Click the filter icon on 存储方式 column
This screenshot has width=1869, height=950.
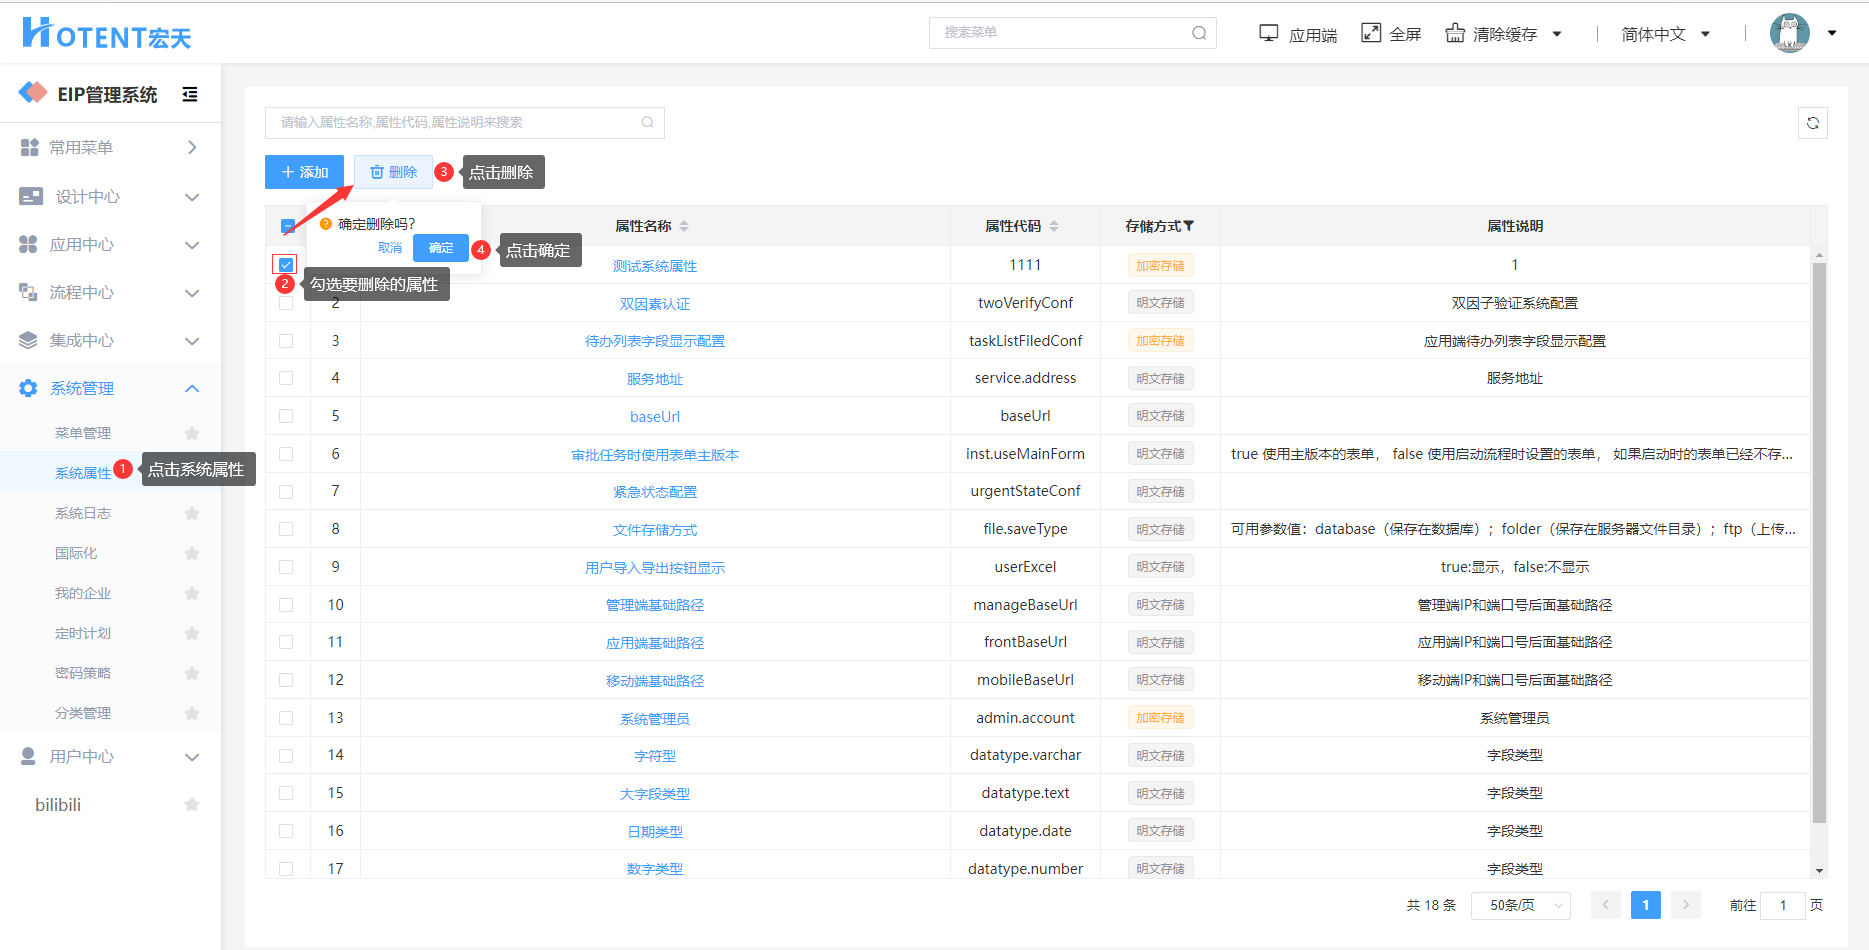coord(1189,226)
